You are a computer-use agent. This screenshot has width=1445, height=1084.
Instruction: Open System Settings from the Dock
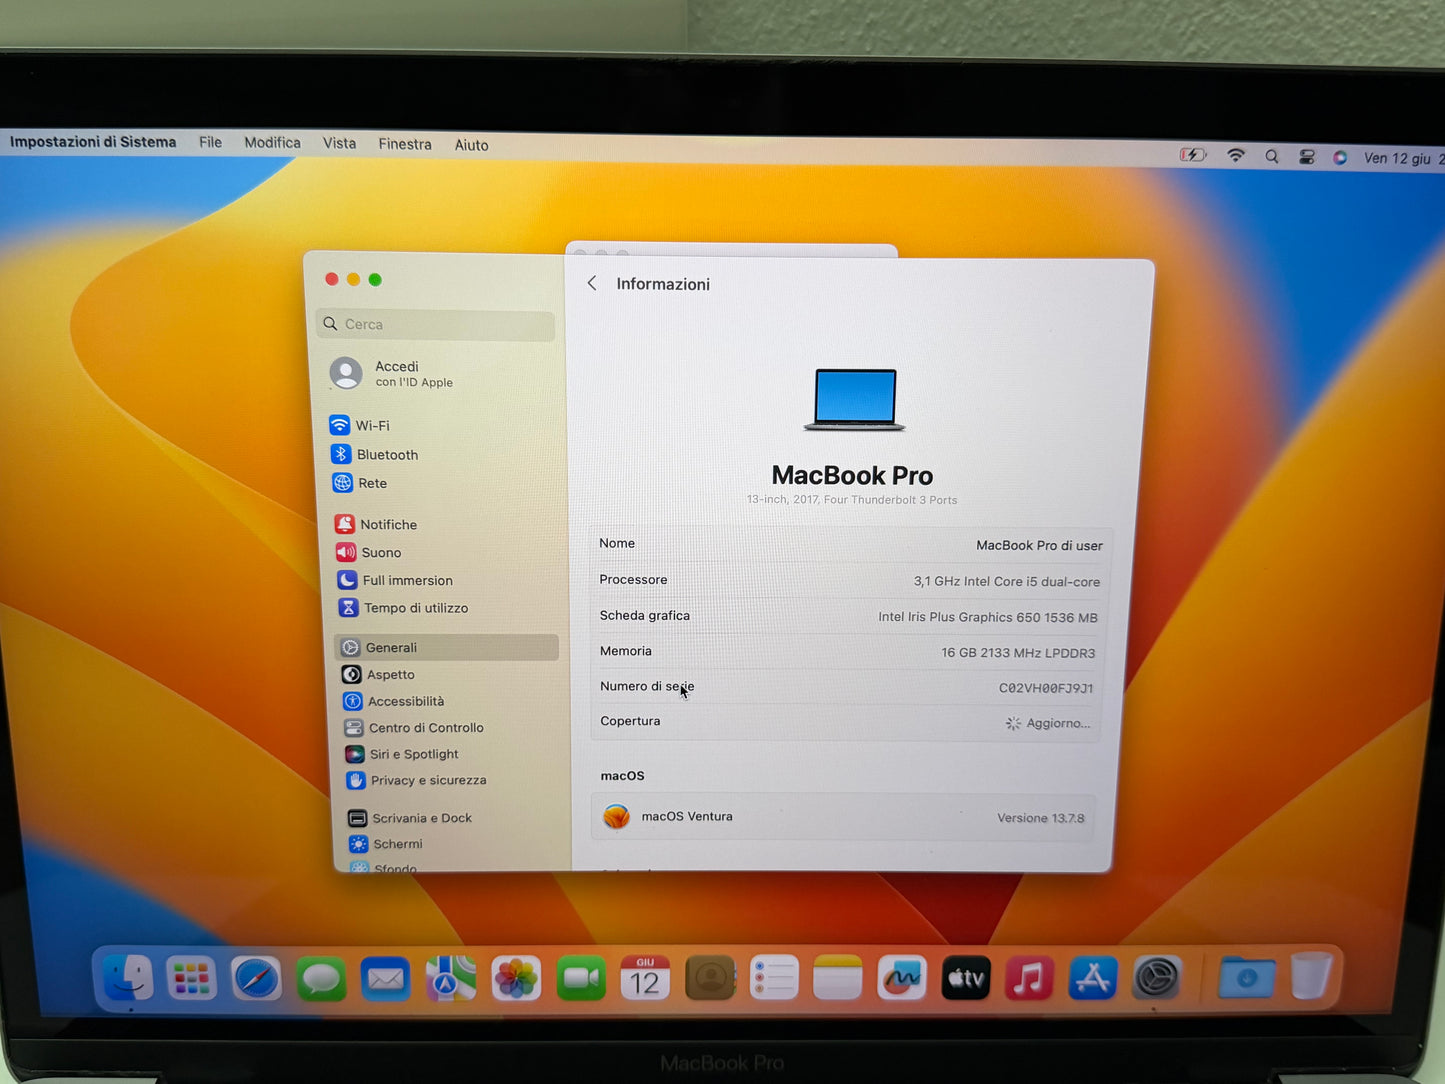click(x=1157, y=978)
